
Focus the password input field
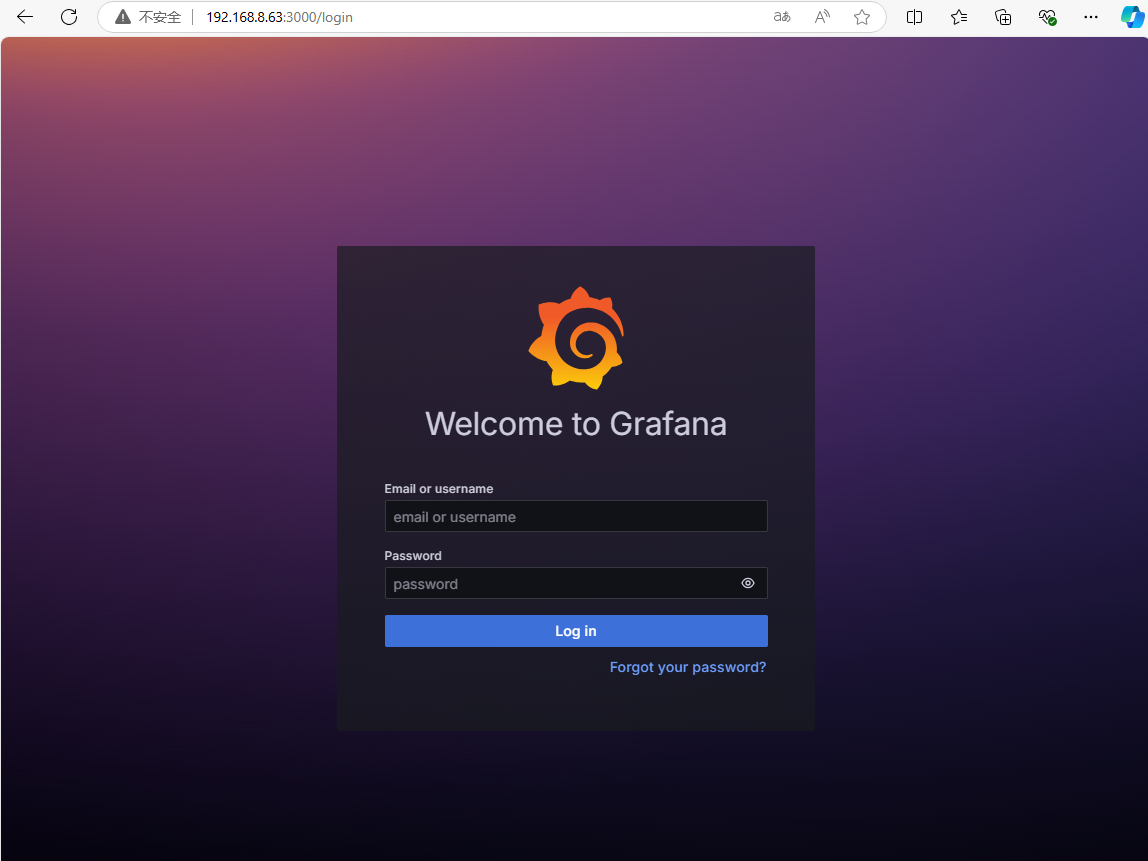[560, 583]
